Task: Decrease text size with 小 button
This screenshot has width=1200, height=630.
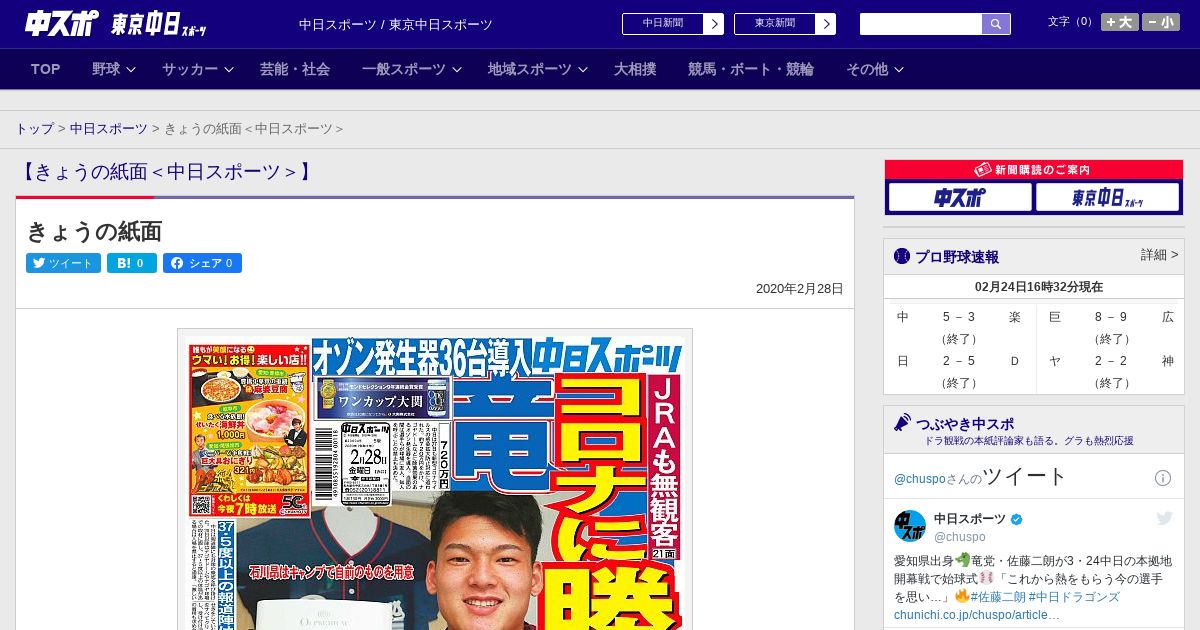Action: pos(1161,22)
